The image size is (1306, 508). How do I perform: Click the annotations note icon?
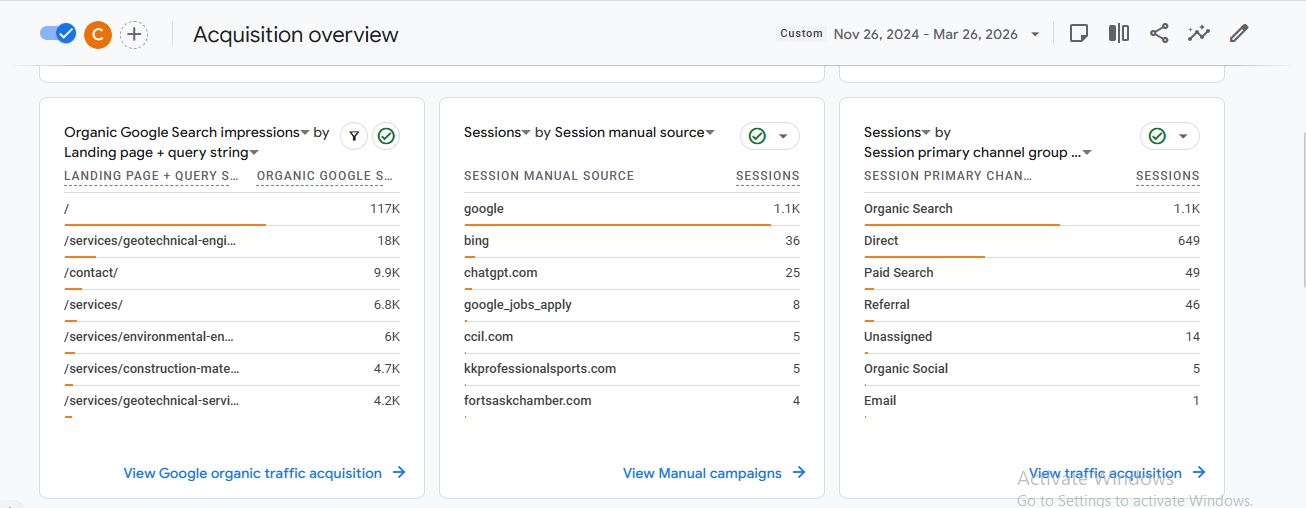coord(1078,34)
